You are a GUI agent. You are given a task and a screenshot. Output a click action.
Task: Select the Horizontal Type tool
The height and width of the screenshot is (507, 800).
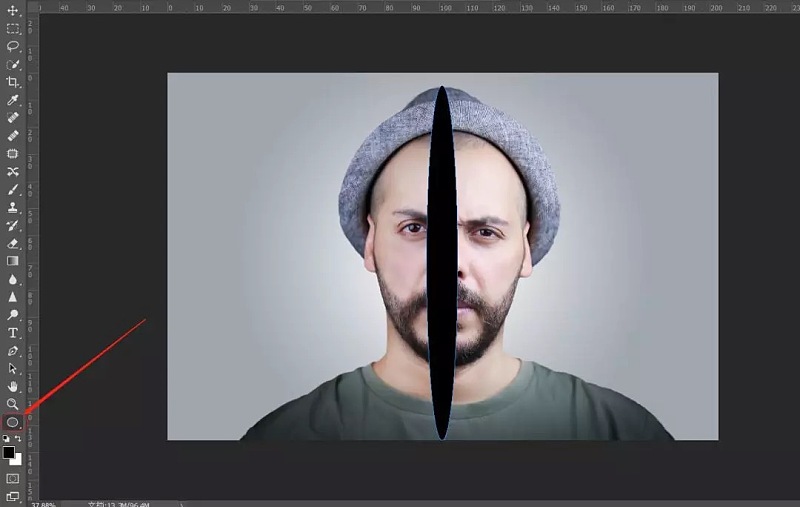12,333
